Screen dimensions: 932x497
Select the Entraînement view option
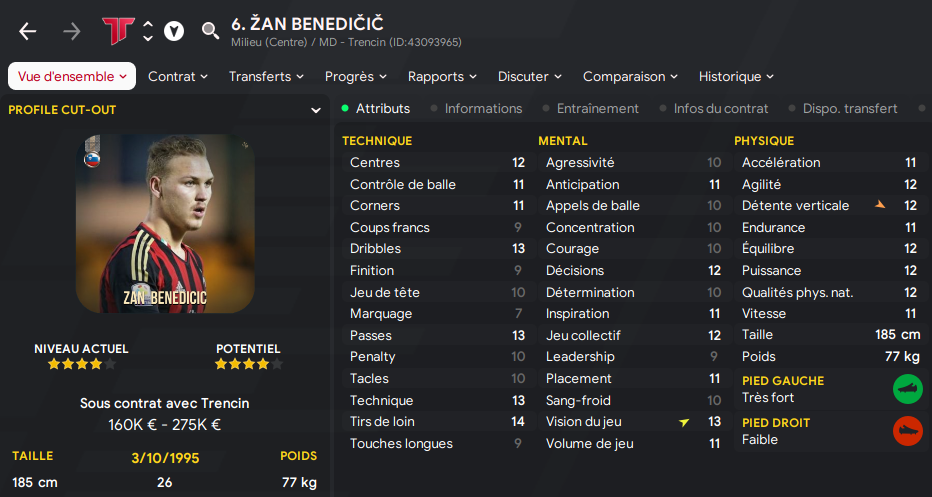coord(597,108)
